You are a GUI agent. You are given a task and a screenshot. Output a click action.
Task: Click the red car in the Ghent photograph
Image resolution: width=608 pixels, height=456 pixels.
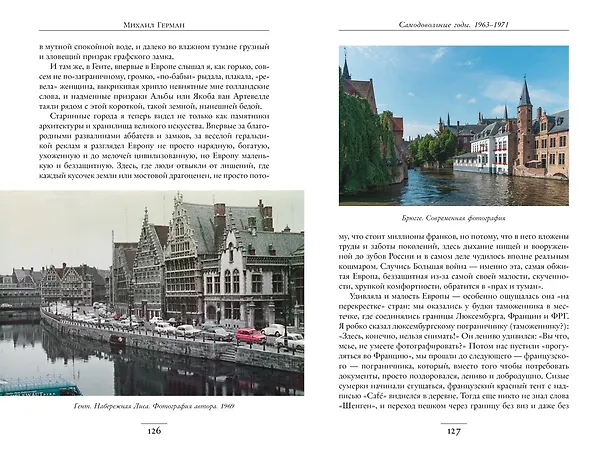[x=251, y=335]
